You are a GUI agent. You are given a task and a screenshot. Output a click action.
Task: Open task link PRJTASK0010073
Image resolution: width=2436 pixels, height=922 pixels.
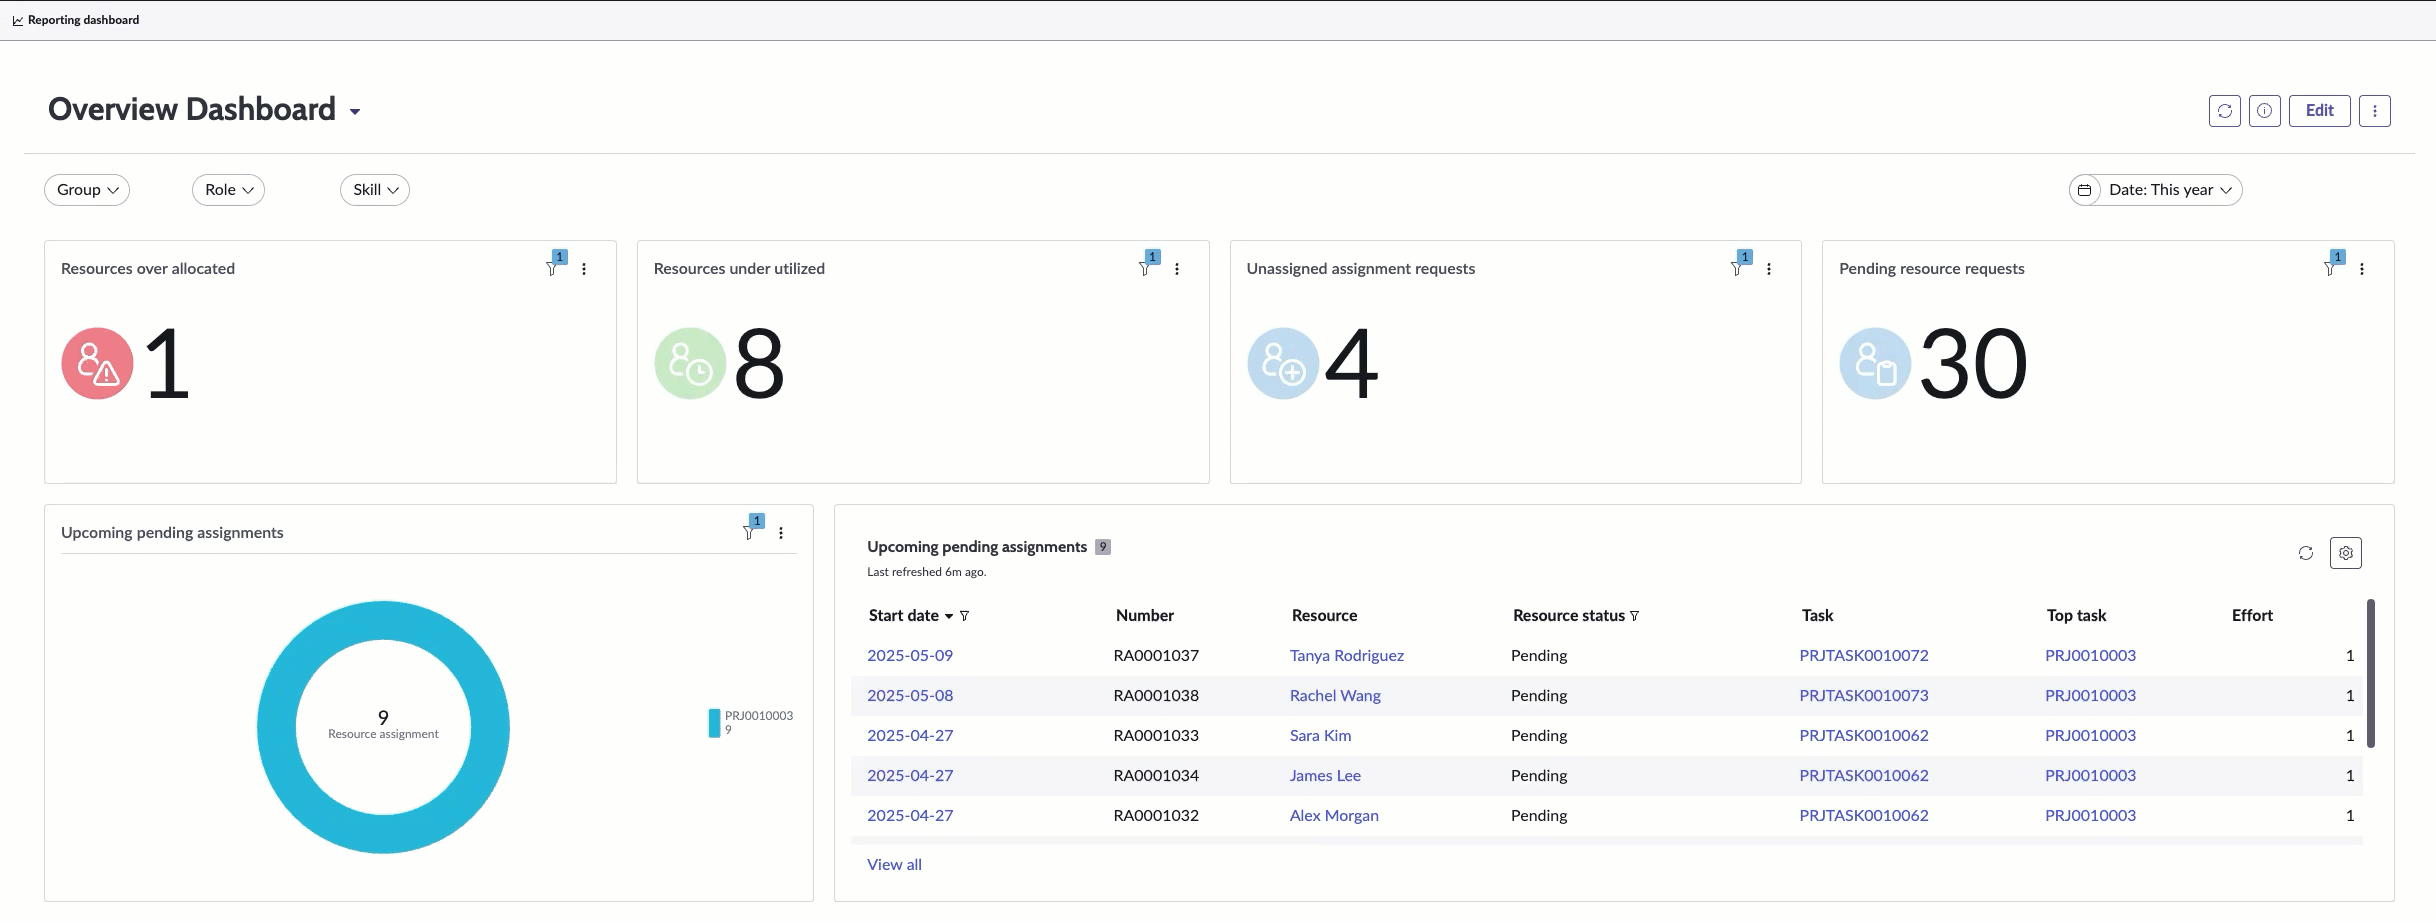click(1863, 696)
